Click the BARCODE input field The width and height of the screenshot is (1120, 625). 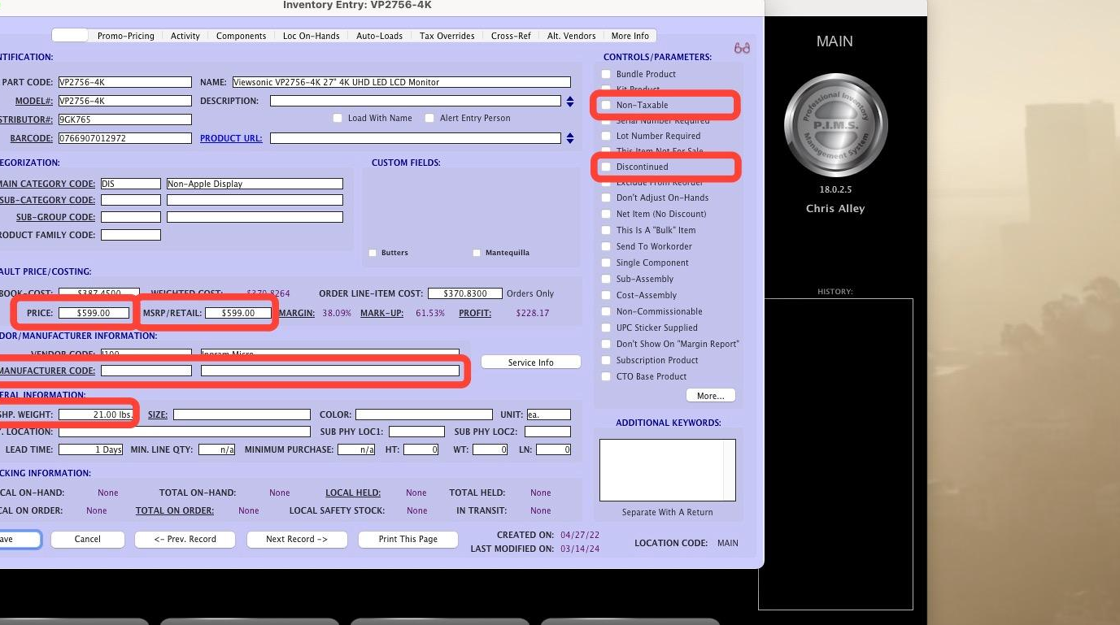(x=125, y=138)
